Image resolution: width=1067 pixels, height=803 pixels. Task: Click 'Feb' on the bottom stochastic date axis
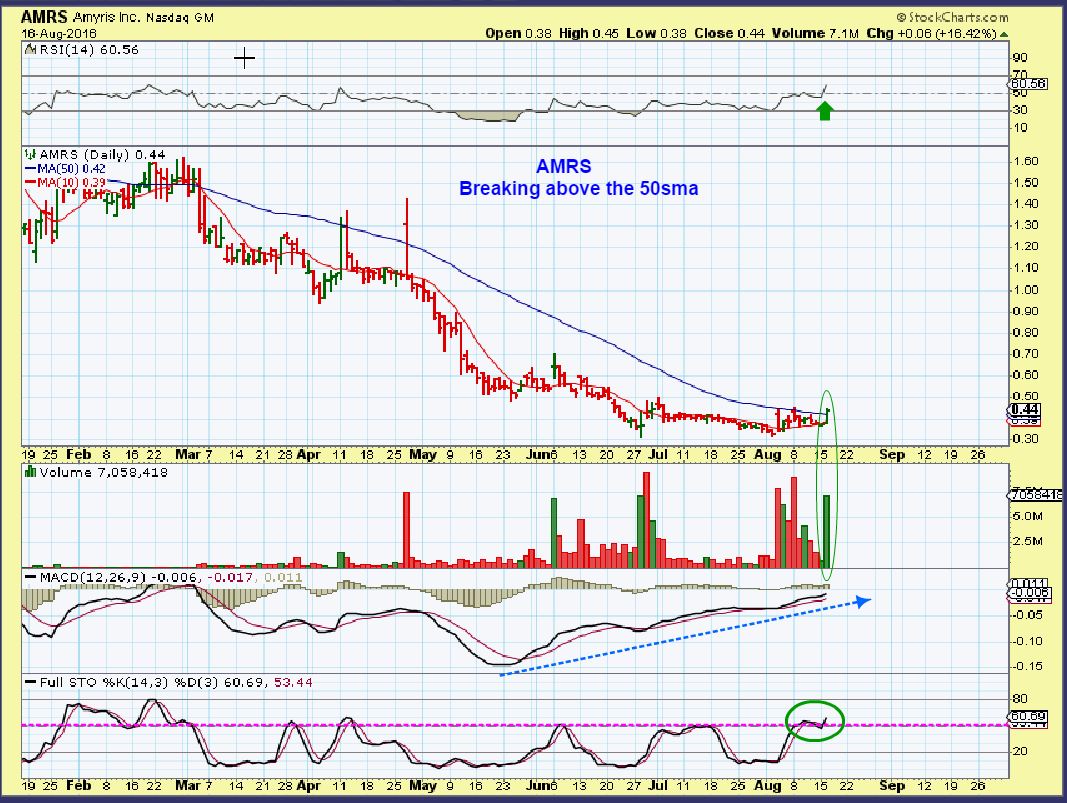point(79,785)
